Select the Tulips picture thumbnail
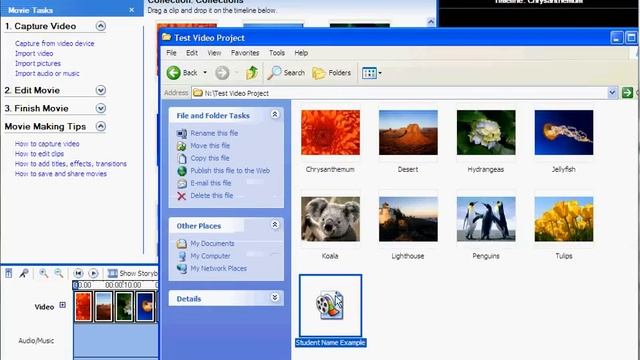The image size is (640, 360). [564, 219]
